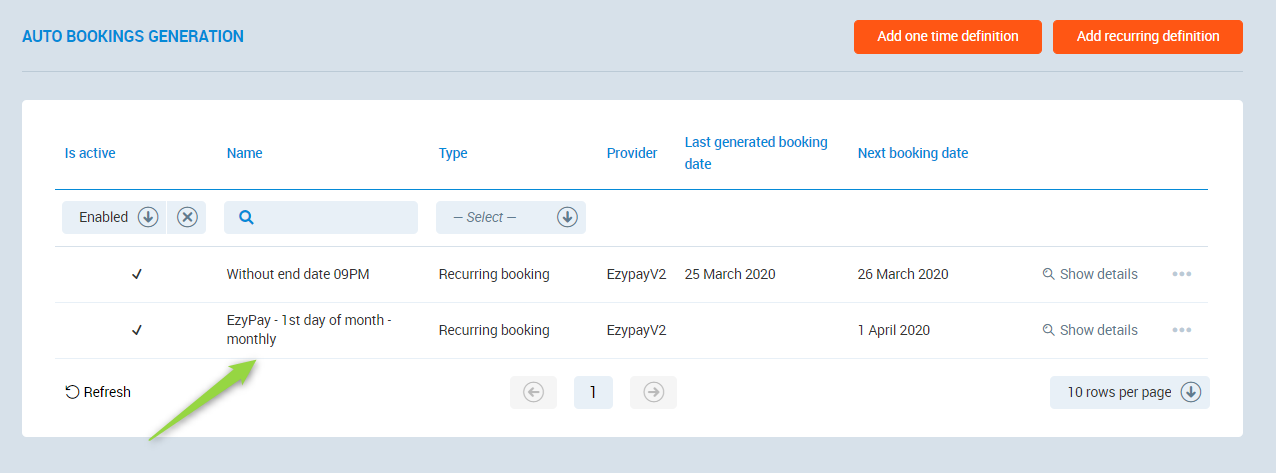The height and width of the screenshot is (473, 1276).
Task: Click the clear filter X icon
Action: [187, 217]
